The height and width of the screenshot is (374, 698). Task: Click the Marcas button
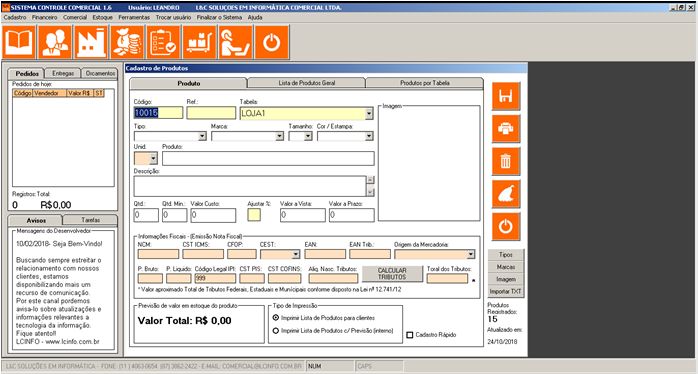click(x=506, y=267)
